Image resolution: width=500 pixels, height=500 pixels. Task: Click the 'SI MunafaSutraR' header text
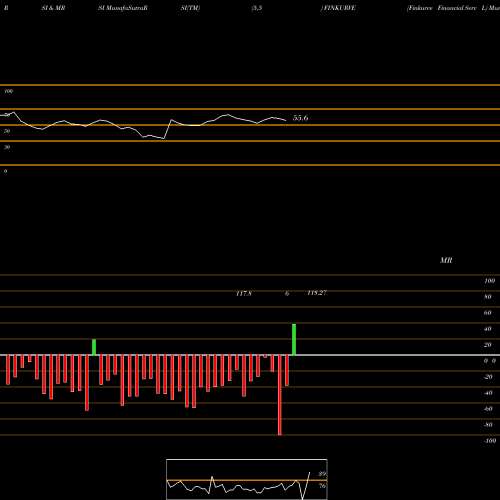(123, 8)
